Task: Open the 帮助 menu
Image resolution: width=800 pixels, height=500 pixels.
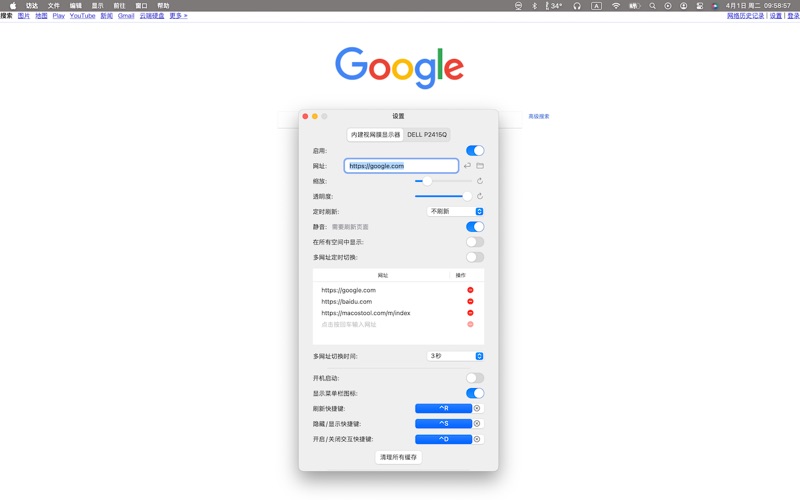Action: coord(163,6)
